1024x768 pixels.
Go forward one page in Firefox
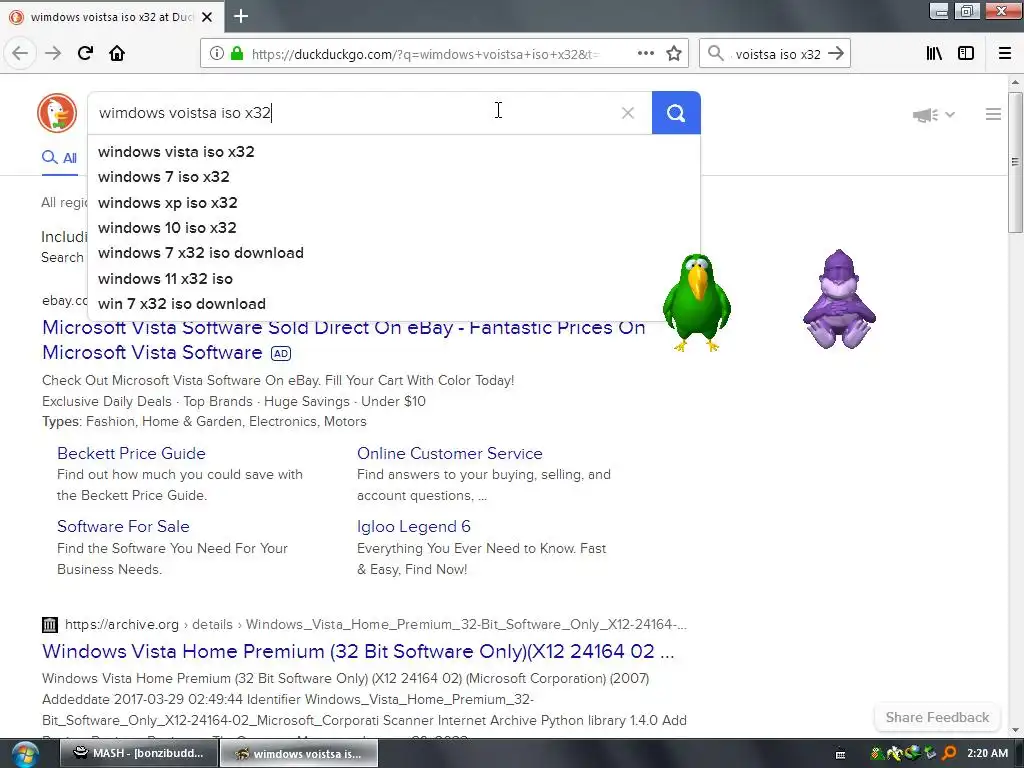(x=53, y=54)
